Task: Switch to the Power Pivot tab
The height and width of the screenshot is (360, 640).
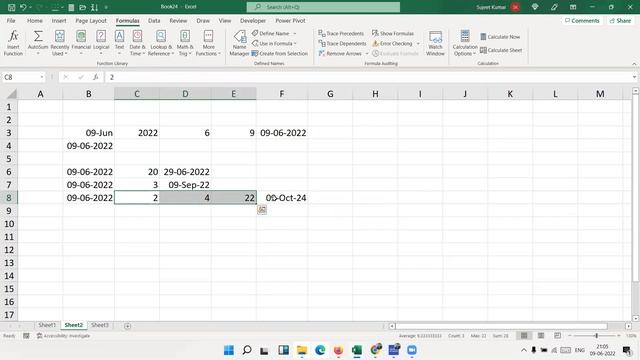Action: tap(290, 20)
